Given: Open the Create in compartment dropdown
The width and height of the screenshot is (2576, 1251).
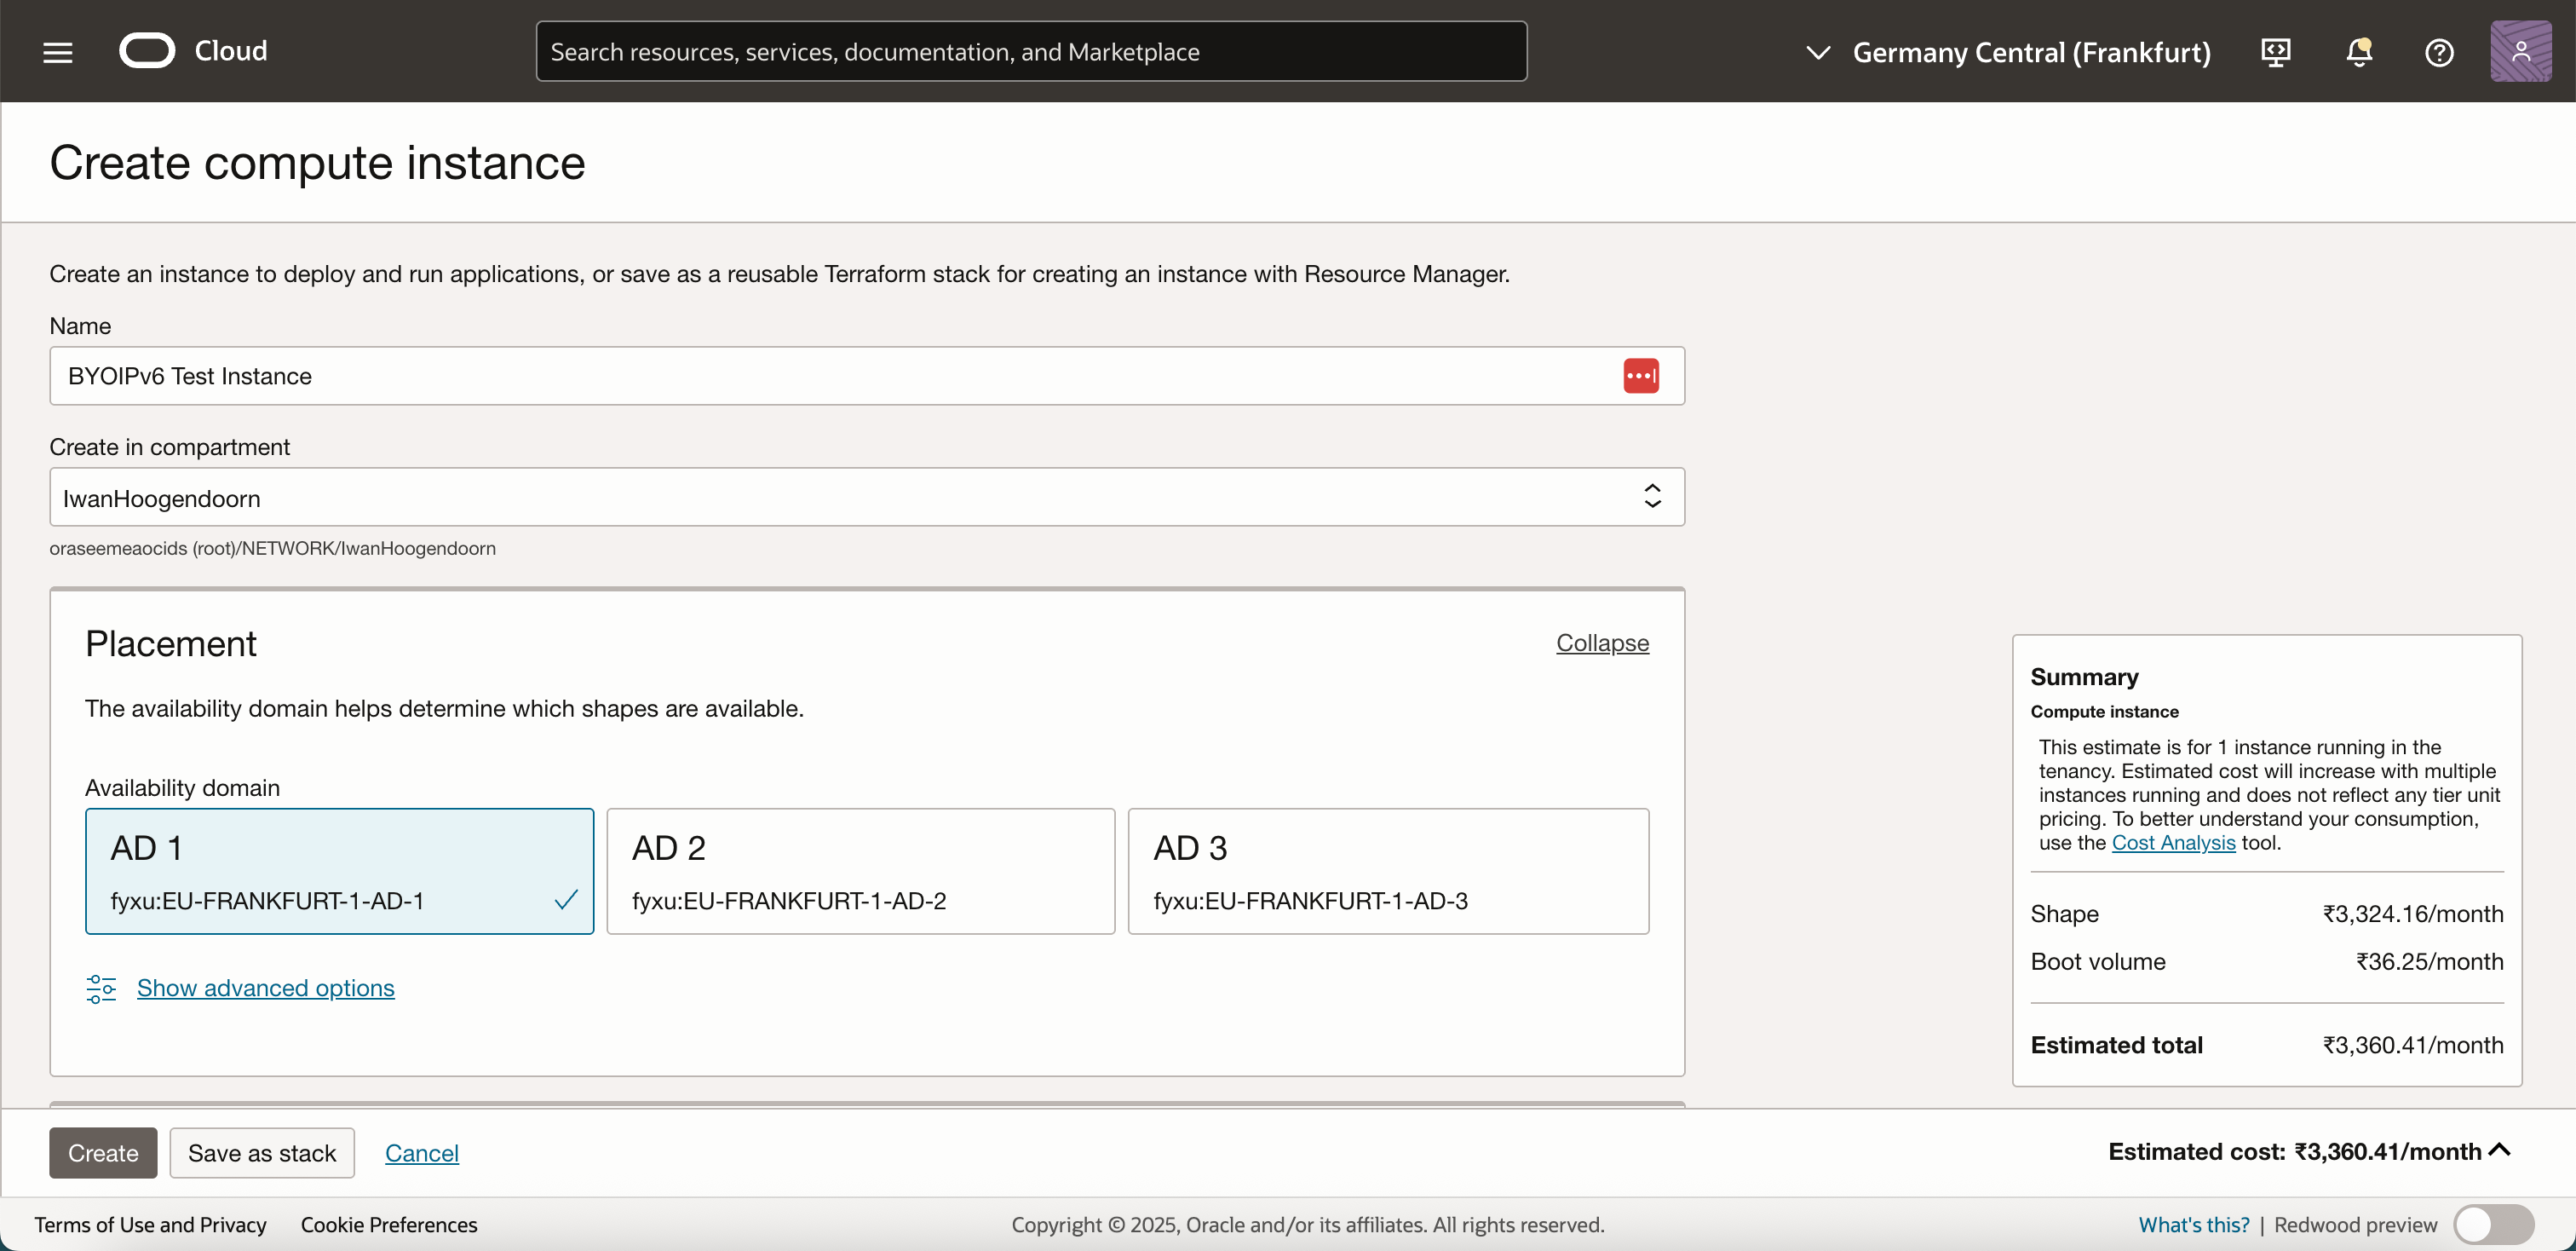Looking at the screenshot, I should point(866,497).
